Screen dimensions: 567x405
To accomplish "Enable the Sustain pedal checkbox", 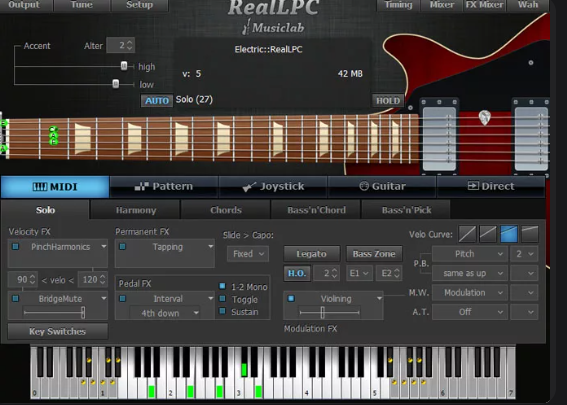I will [x=222, y=311].
